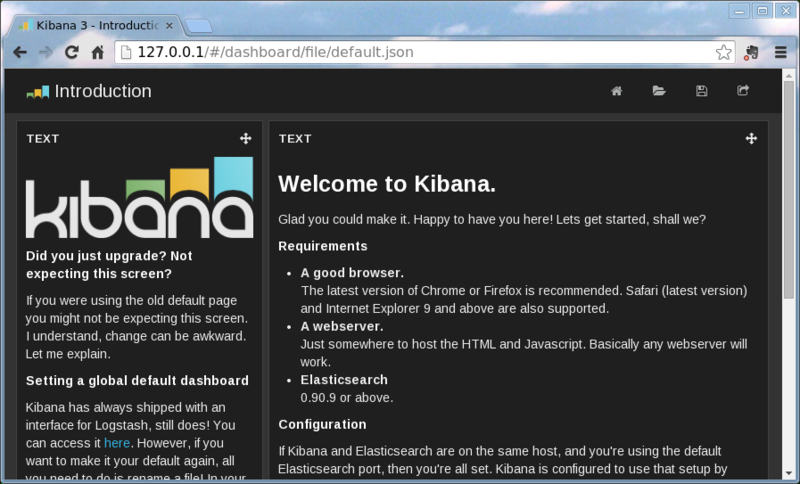The image size is (800, 484).
Task: Click the 'A webserver.' list item
Action: click(x=342, y=326)
